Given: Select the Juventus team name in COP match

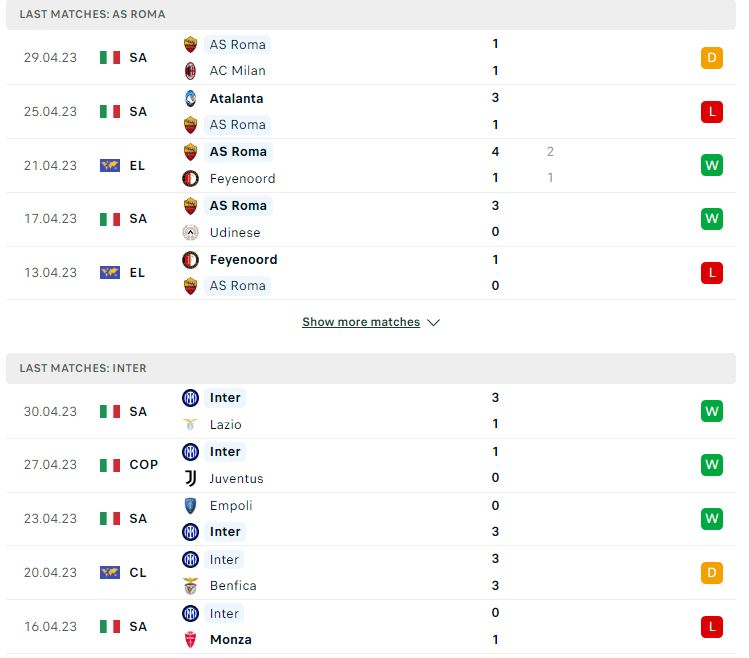Looking at the screenshot, I should pos(236,478).
